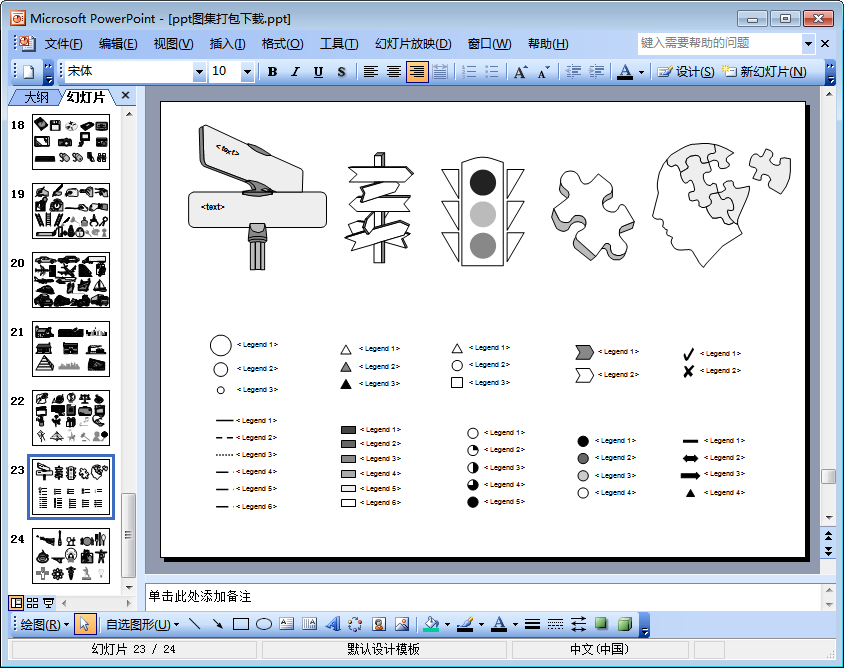Viewport: 844px width, 668px height.
Task: Open the line style options
Action: pyautogui.click(x=532, y=624)
